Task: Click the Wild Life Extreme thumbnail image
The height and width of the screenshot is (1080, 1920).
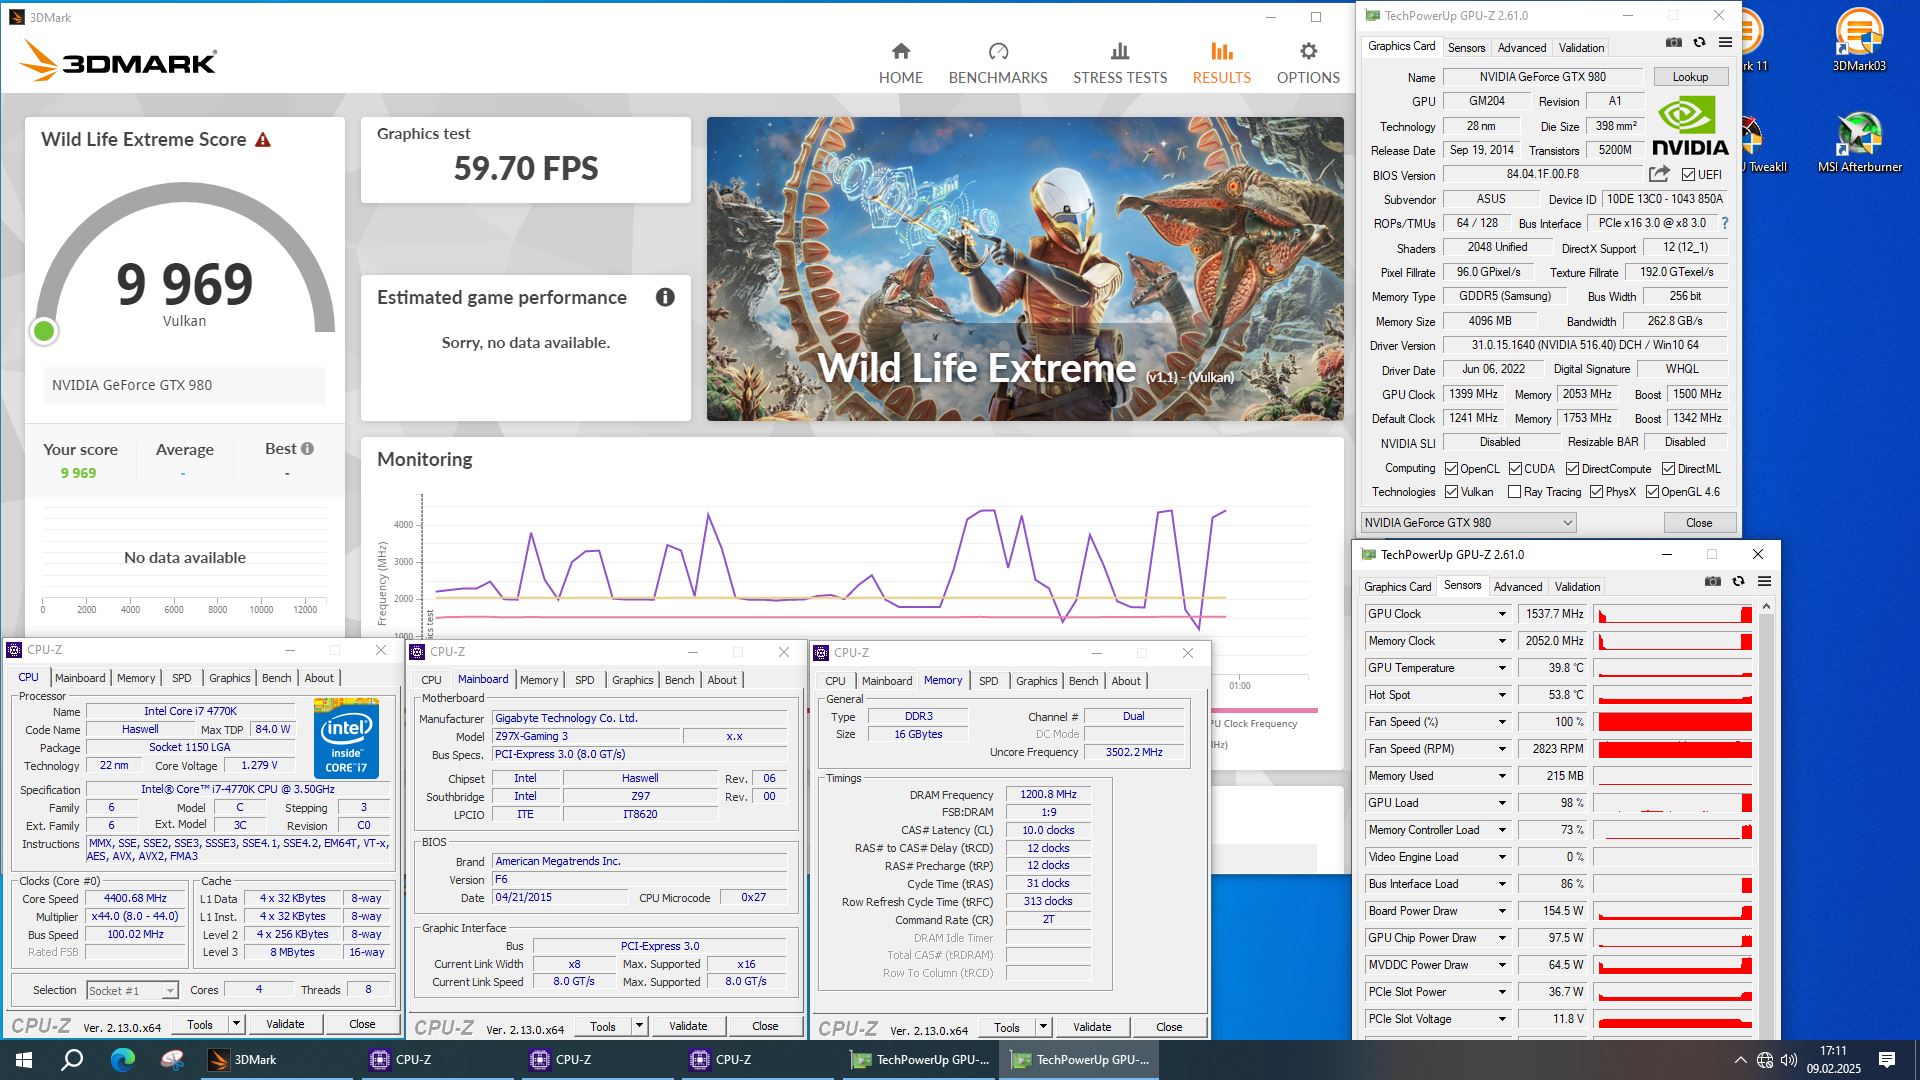Action: (x=1025, y=269)
